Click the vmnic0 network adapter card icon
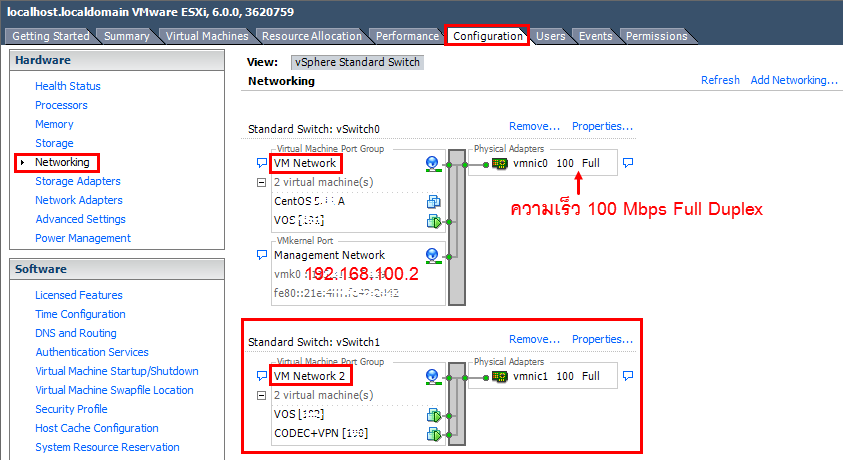843x460 pixels. [x=500, y=163]
